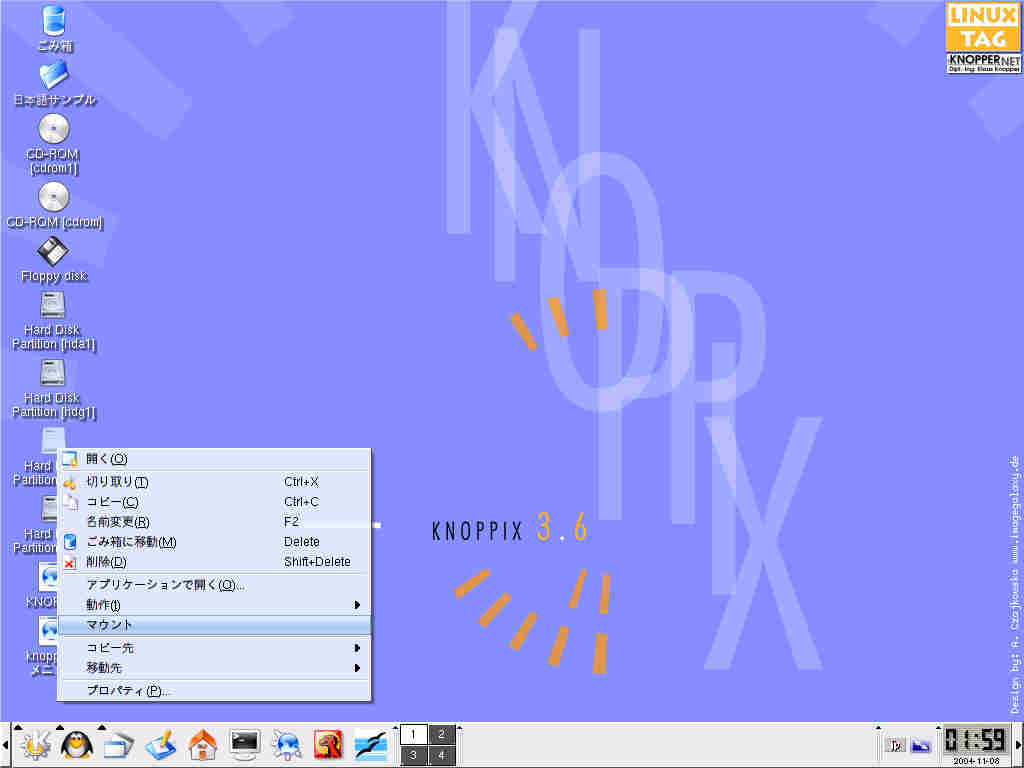Open the Home folder panel icon

(202, 744)
